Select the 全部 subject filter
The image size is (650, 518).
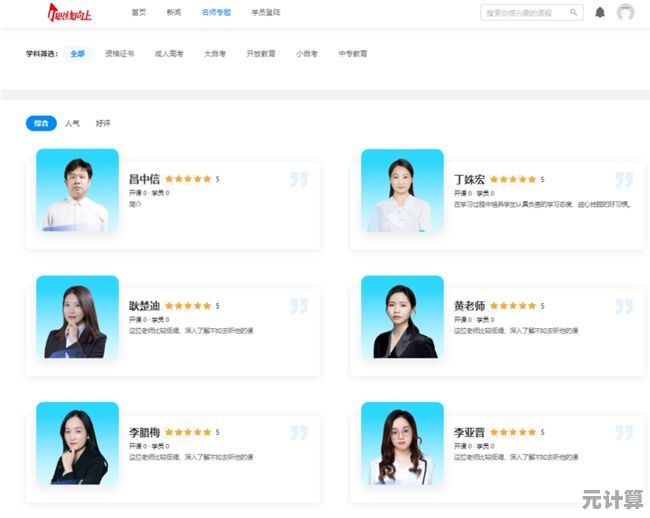click(77, 54)
